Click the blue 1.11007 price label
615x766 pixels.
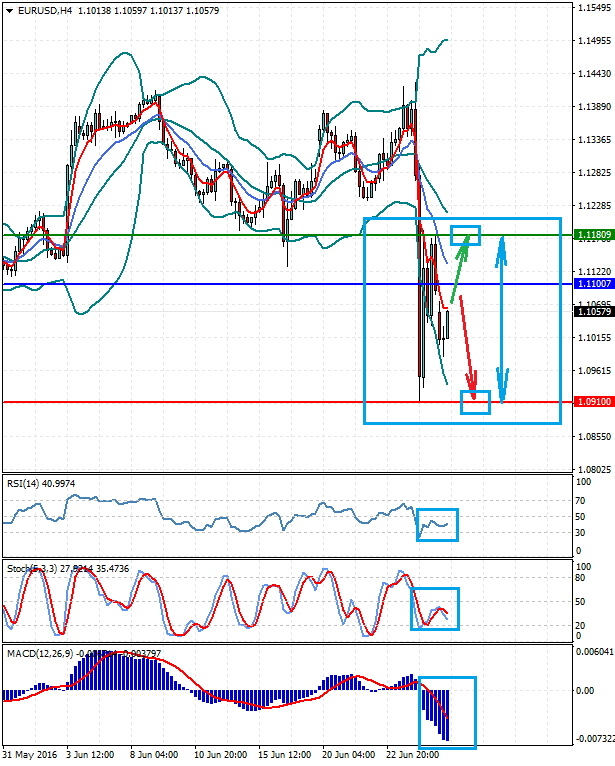coord(594,285)
